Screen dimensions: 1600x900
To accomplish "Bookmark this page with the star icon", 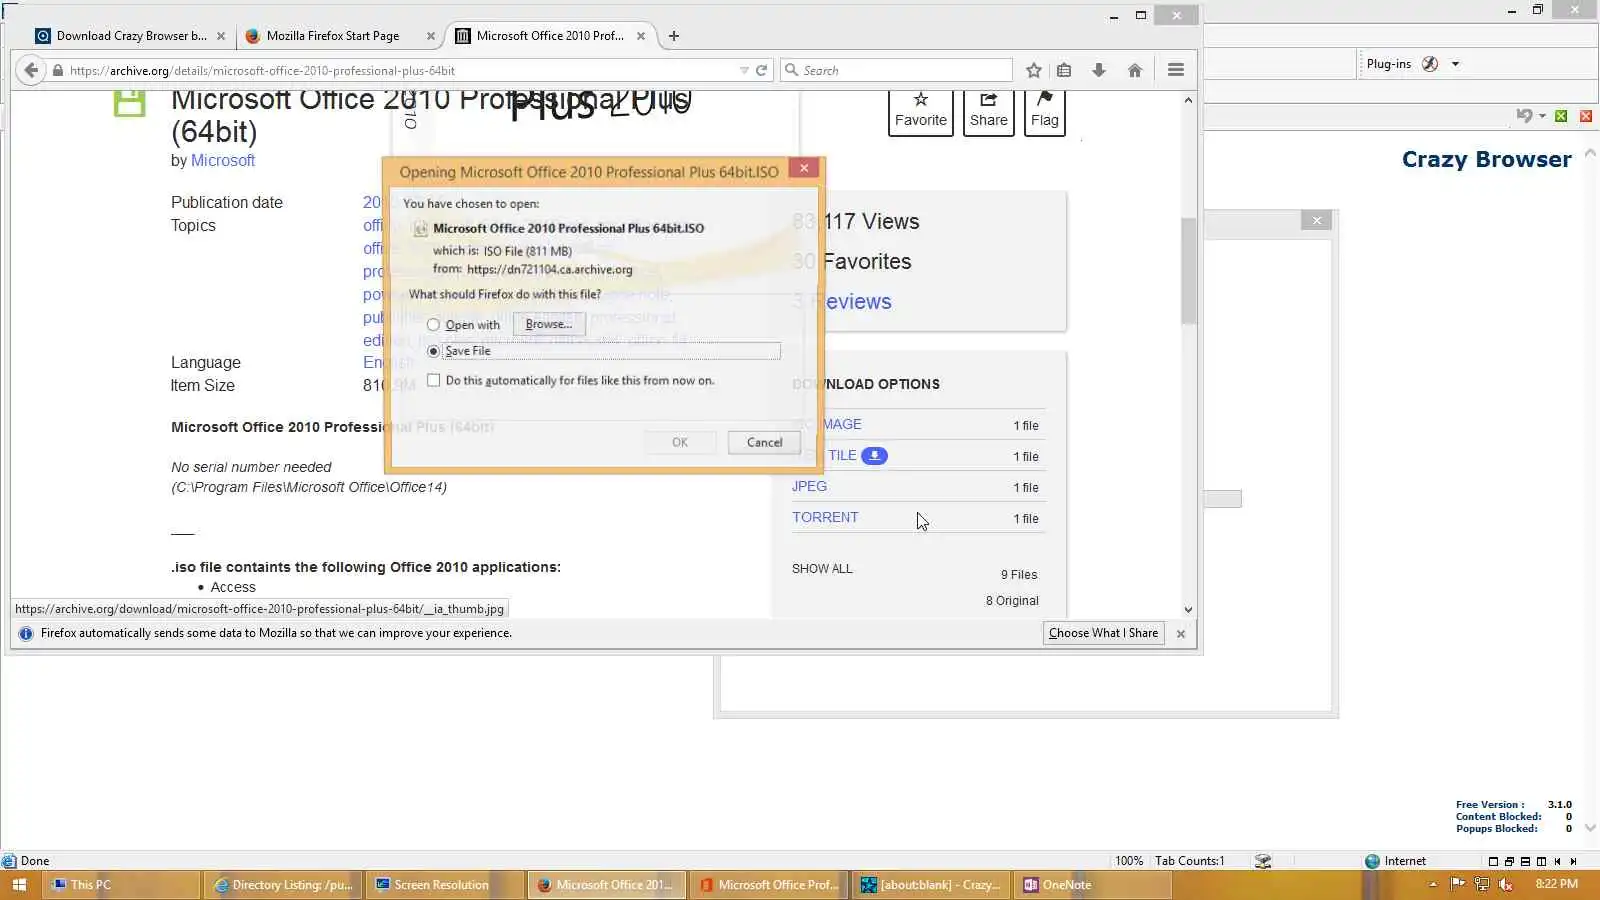I will click(1034, 70).
